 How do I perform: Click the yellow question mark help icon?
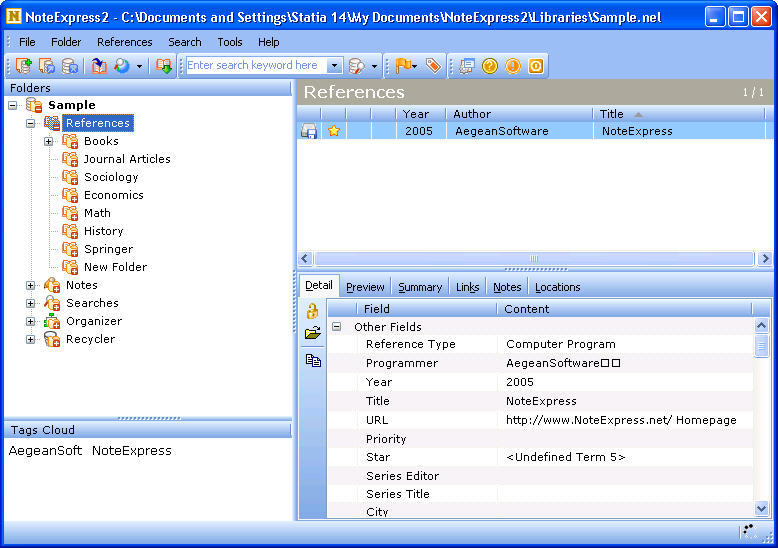pyautogui.click(x=490, y=66)
